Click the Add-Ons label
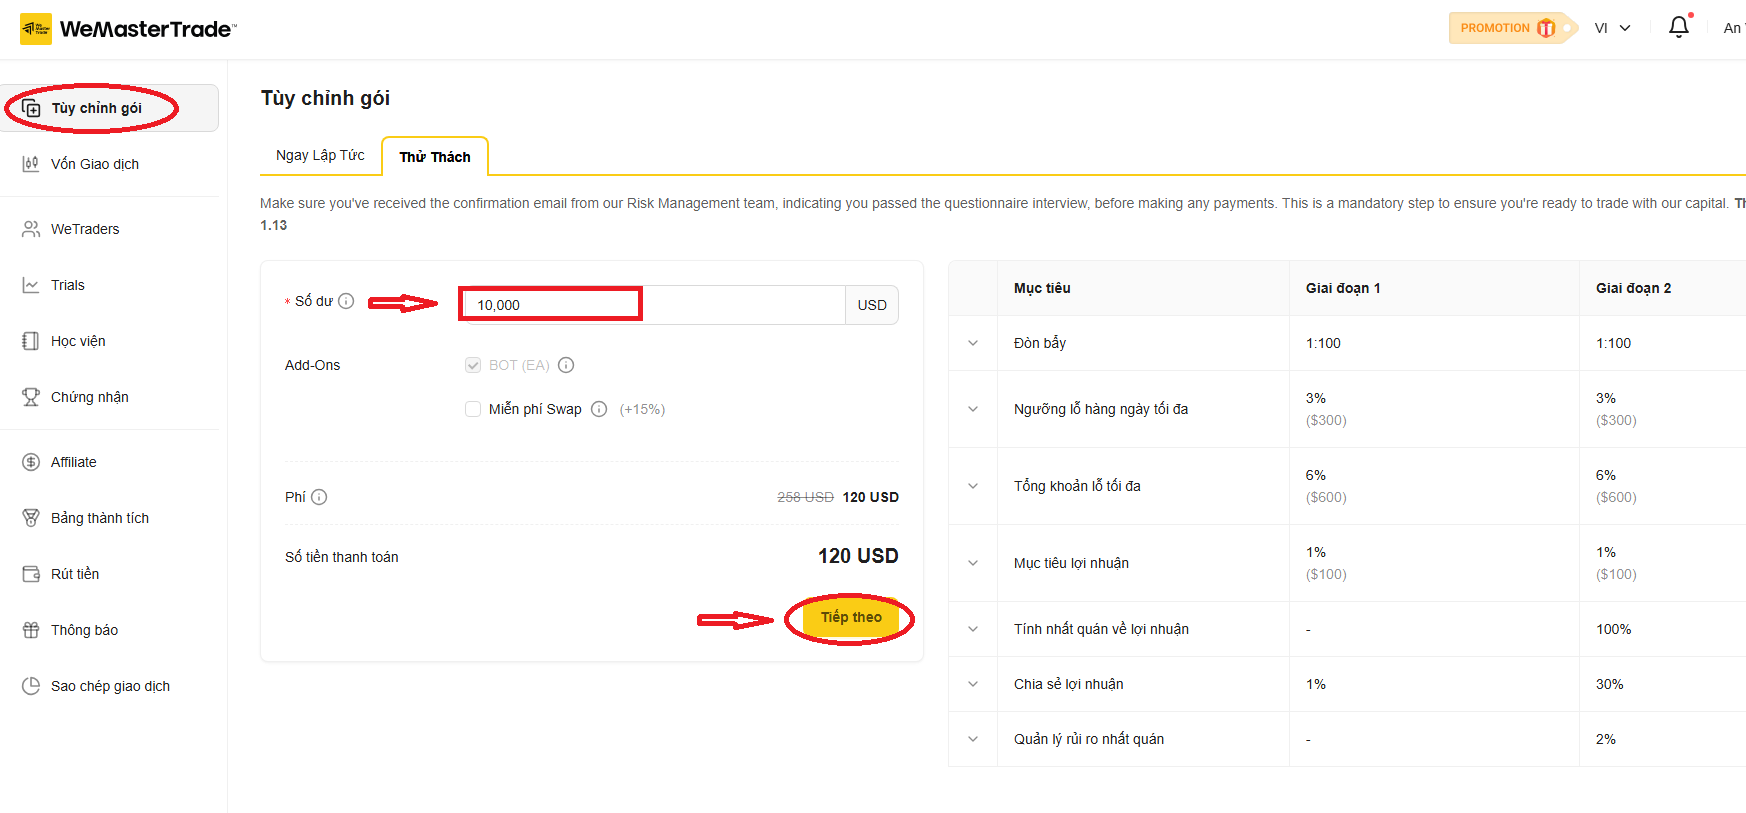This screenshot has height=813, width=1746. (313, 365)
